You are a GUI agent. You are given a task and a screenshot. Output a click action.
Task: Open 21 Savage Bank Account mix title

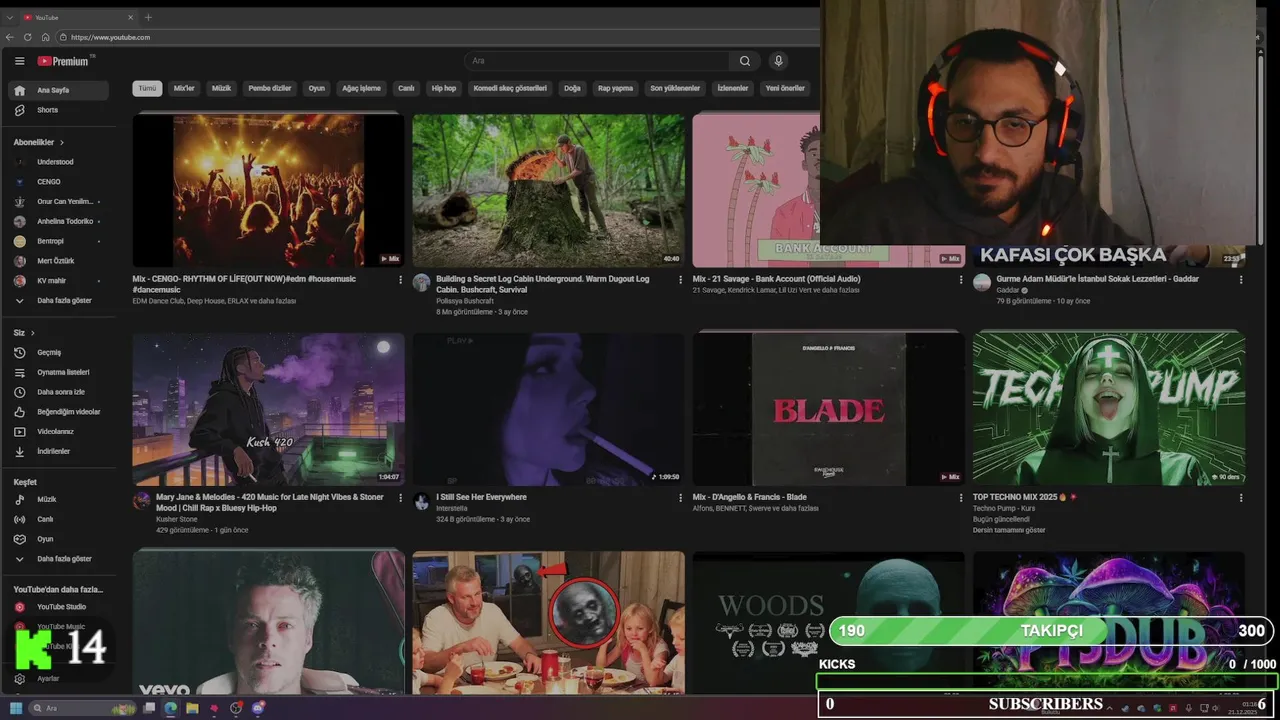[x=776, y=279]
